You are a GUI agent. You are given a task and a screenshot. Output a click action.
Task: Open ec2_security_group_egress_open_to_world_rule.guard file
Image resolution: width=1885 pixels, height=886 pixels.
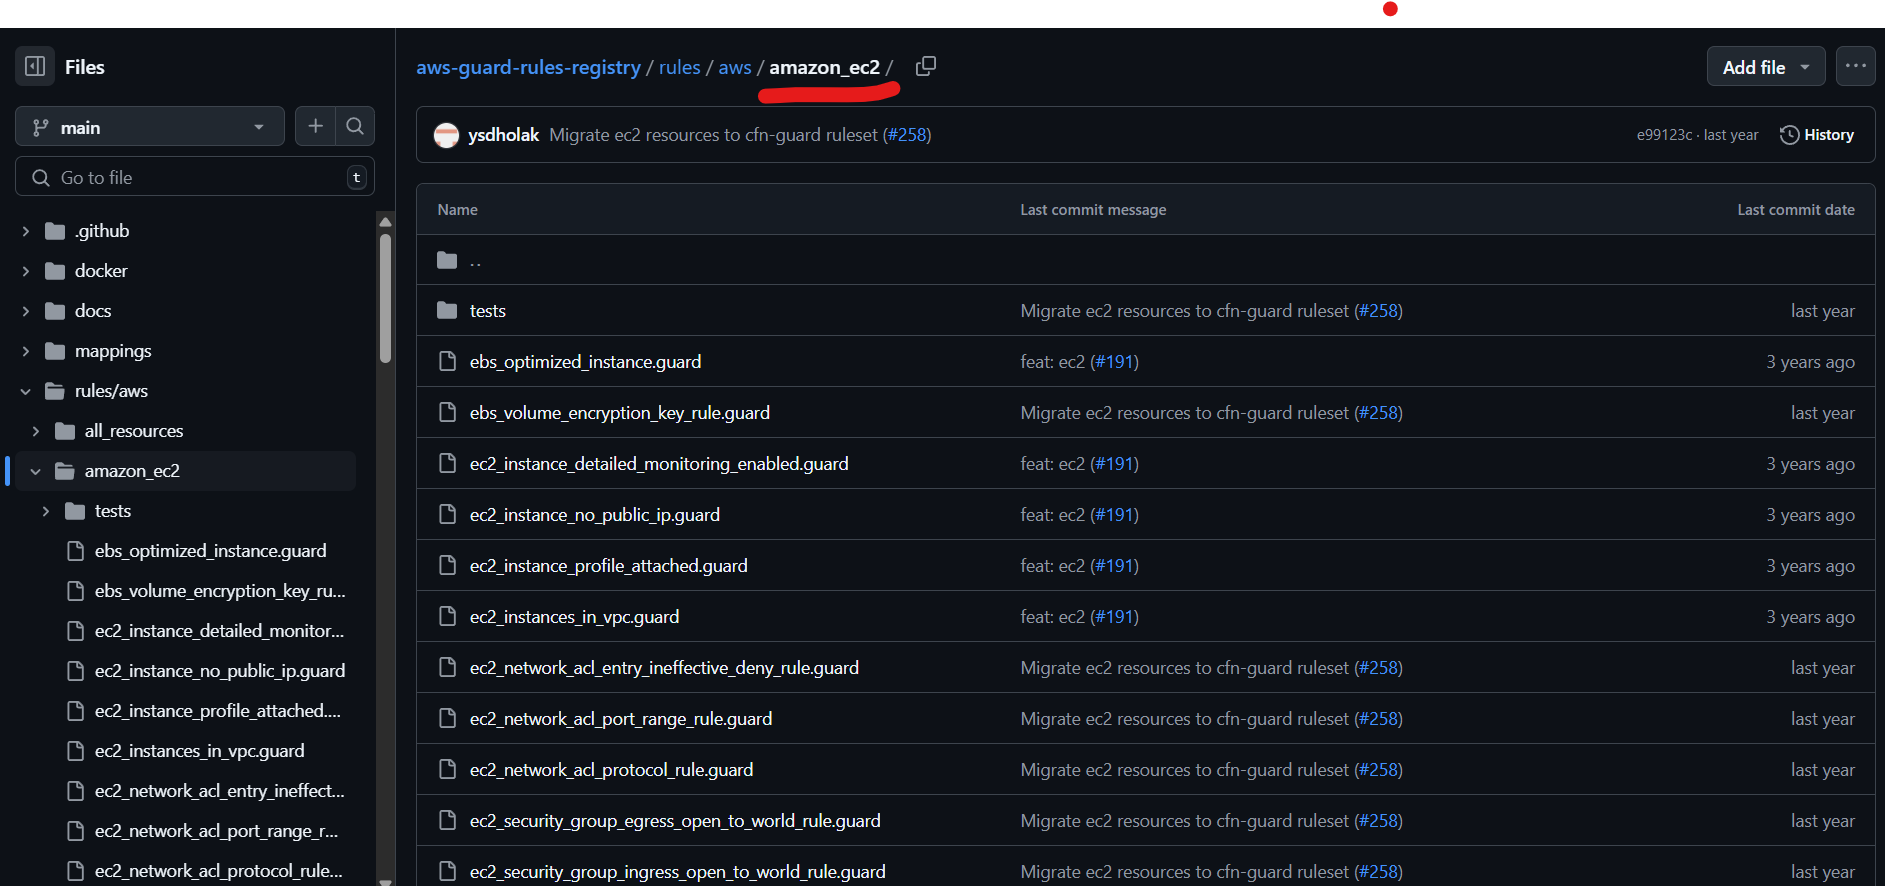coord(675,821)
